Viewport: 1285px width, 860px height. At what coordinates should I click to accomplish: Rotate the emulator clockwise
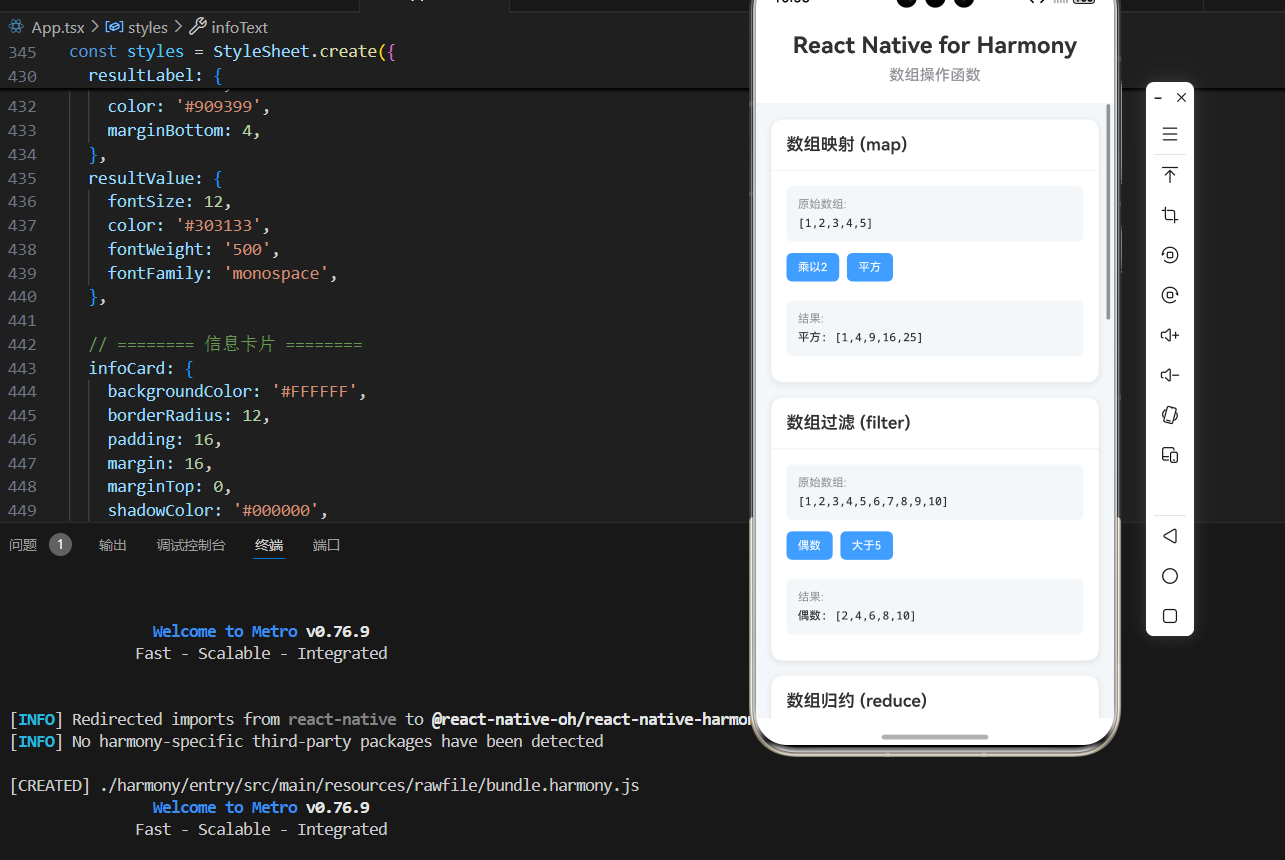click(x=1170, y=295)
